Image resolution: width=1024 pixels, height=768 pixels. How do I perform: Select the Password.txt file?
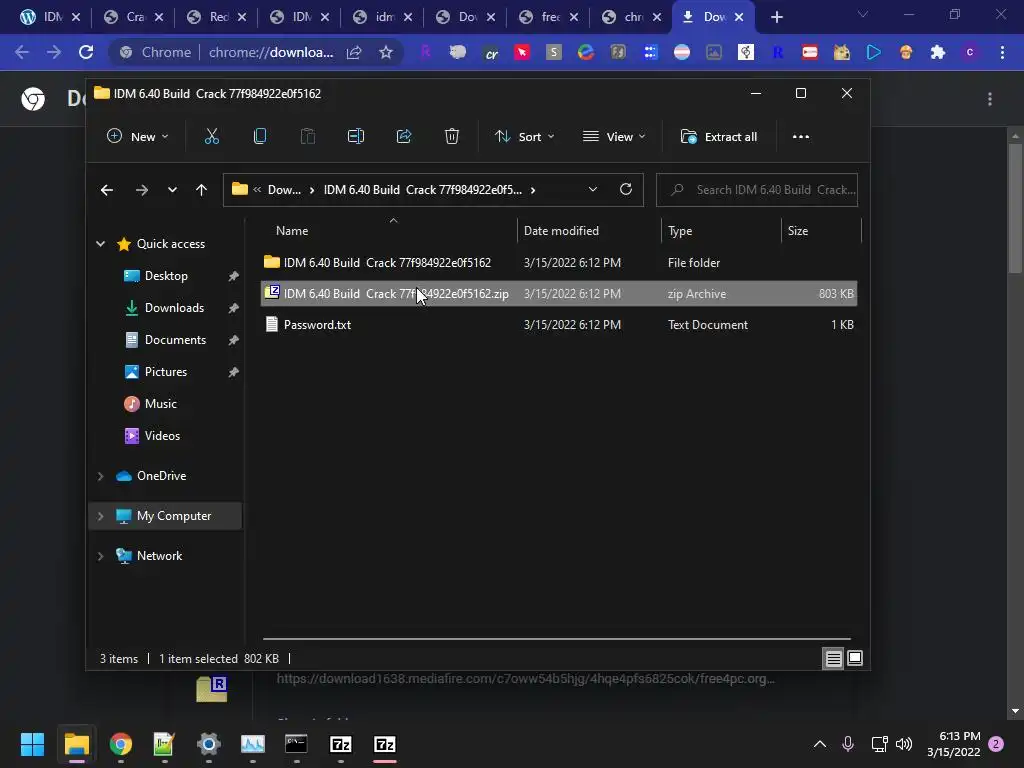coord(559,325)
